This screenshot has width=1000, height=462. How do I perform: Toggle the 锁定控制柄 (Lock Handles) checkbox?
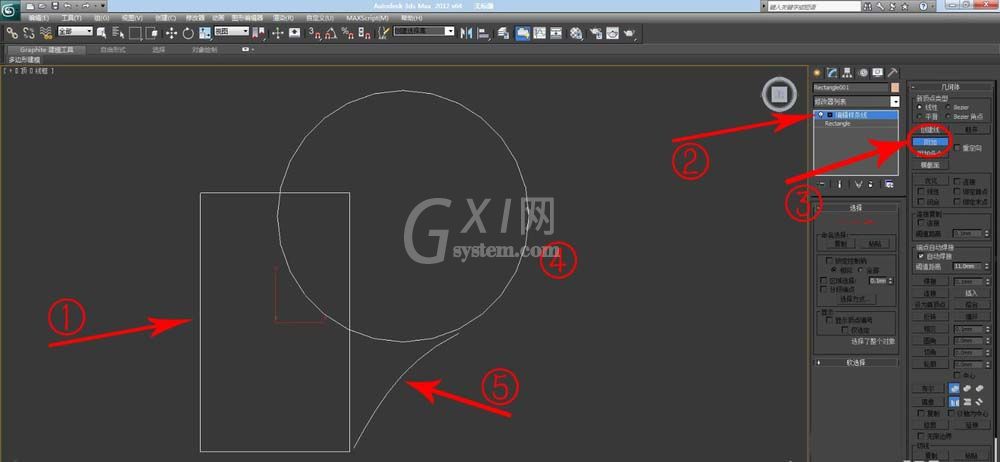[829, 260]
